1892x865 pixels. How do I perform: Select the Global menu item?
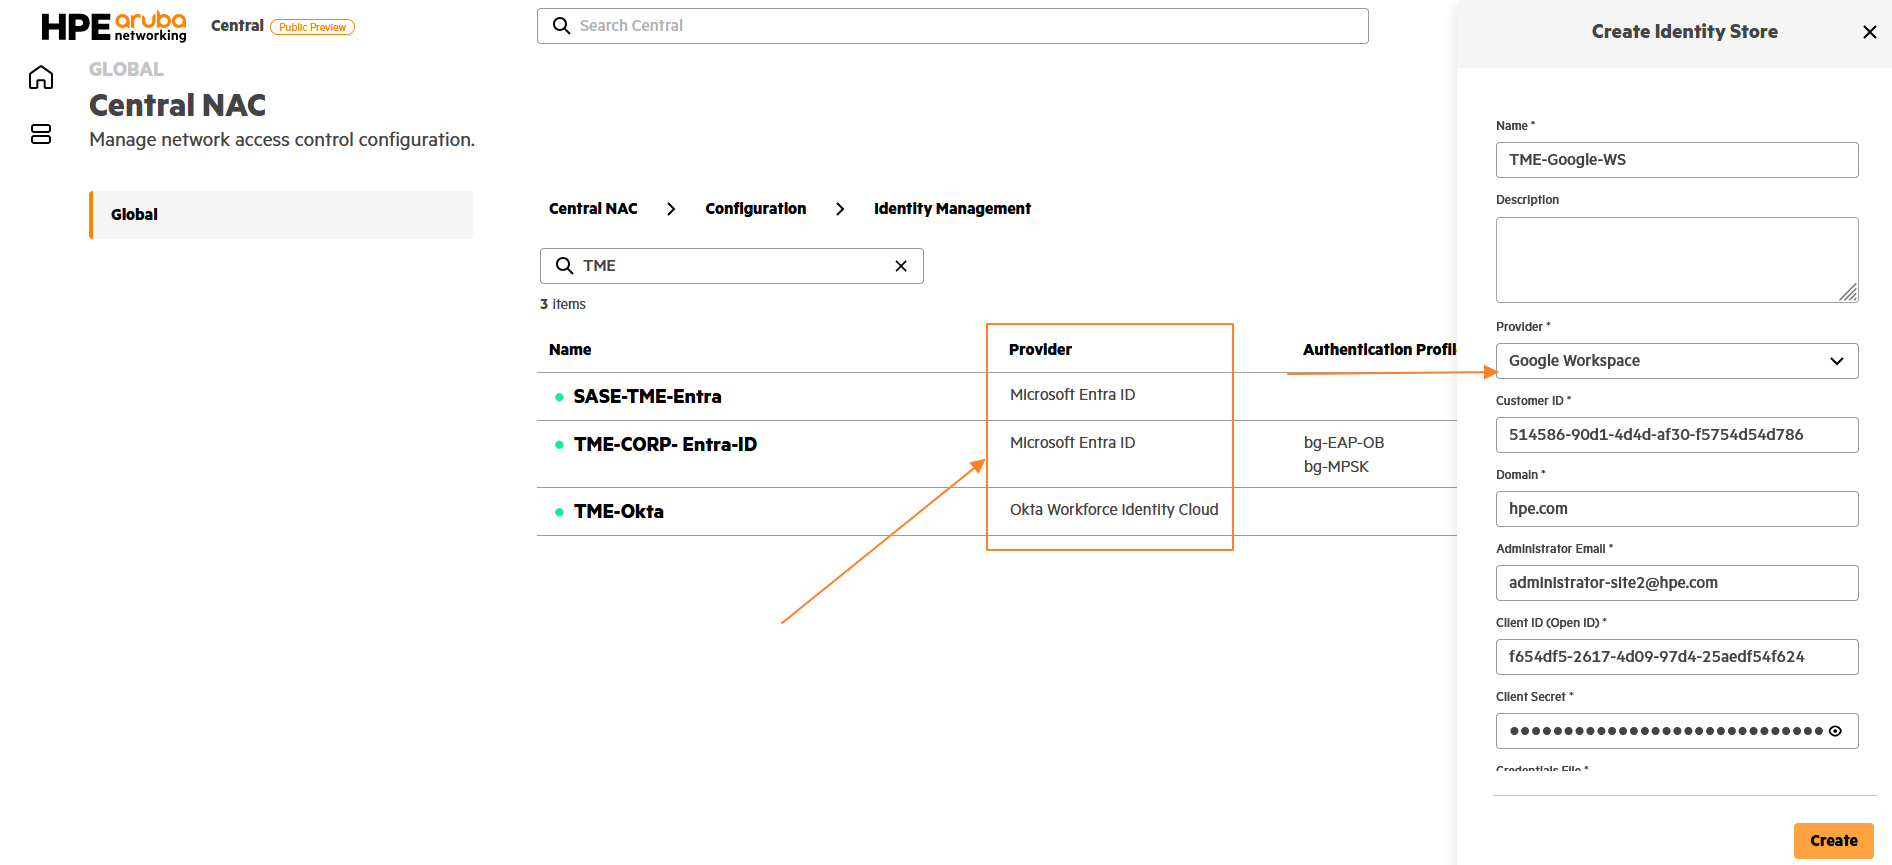point(281,215)
